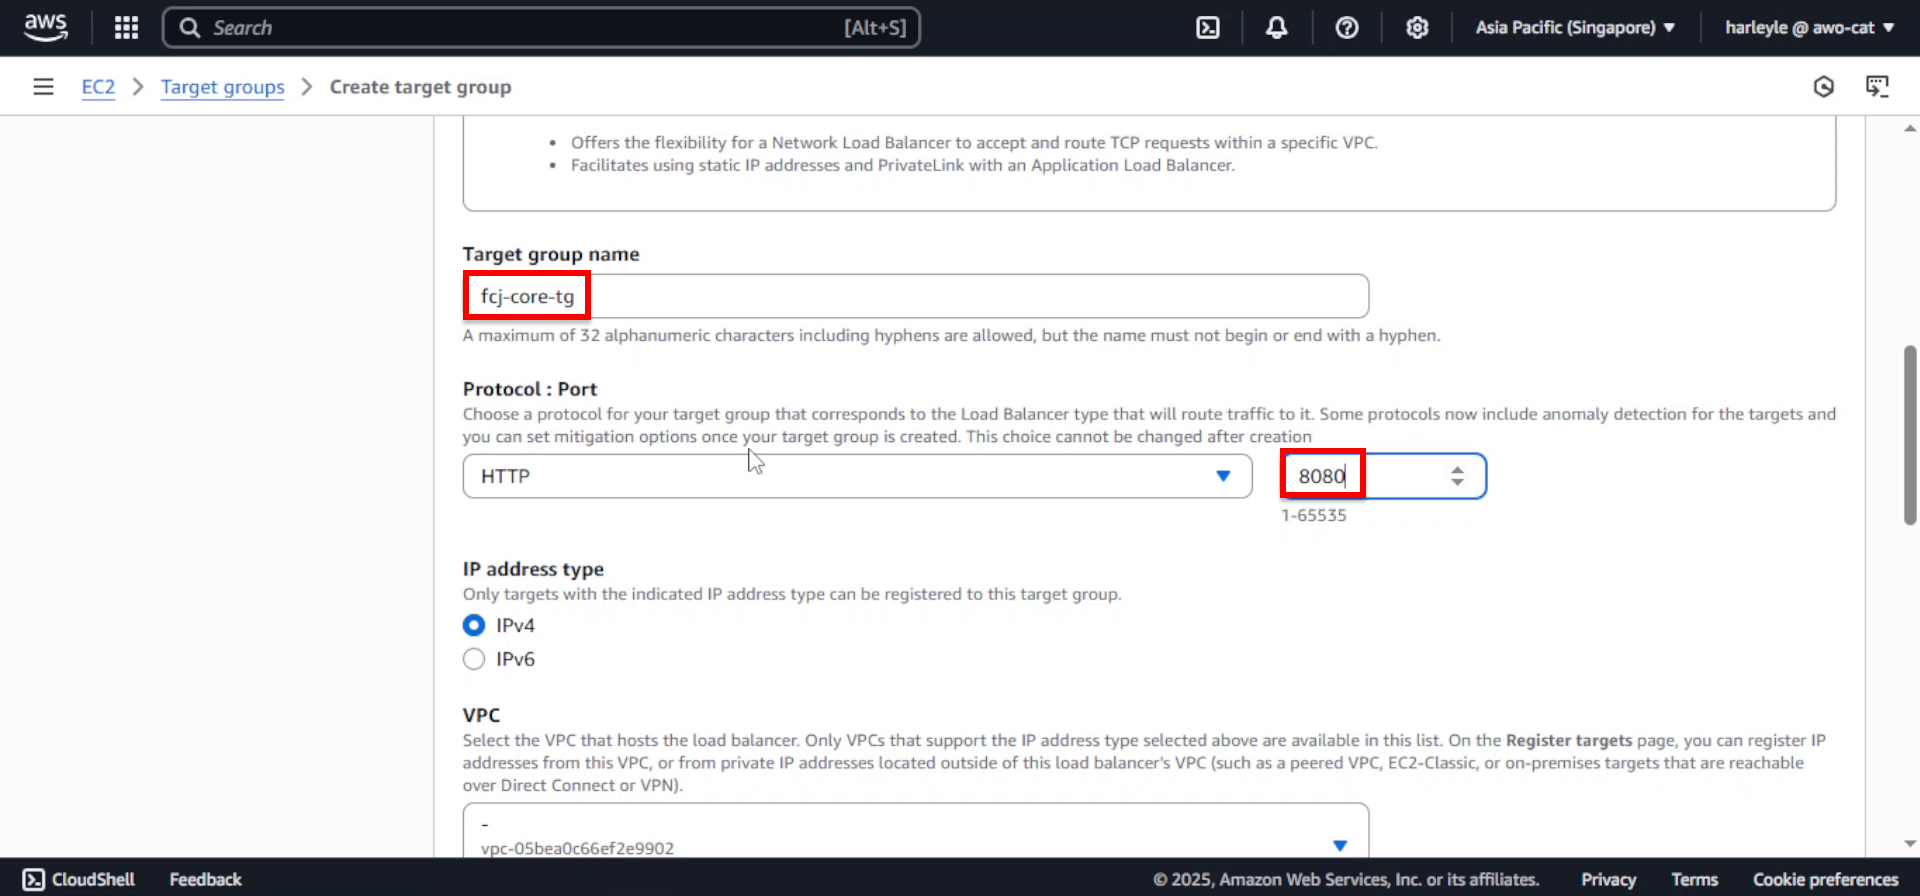Click the "IP address type" heading
Screen dimensions: 1920x896
pyautogui.click(x=533, y=569)
